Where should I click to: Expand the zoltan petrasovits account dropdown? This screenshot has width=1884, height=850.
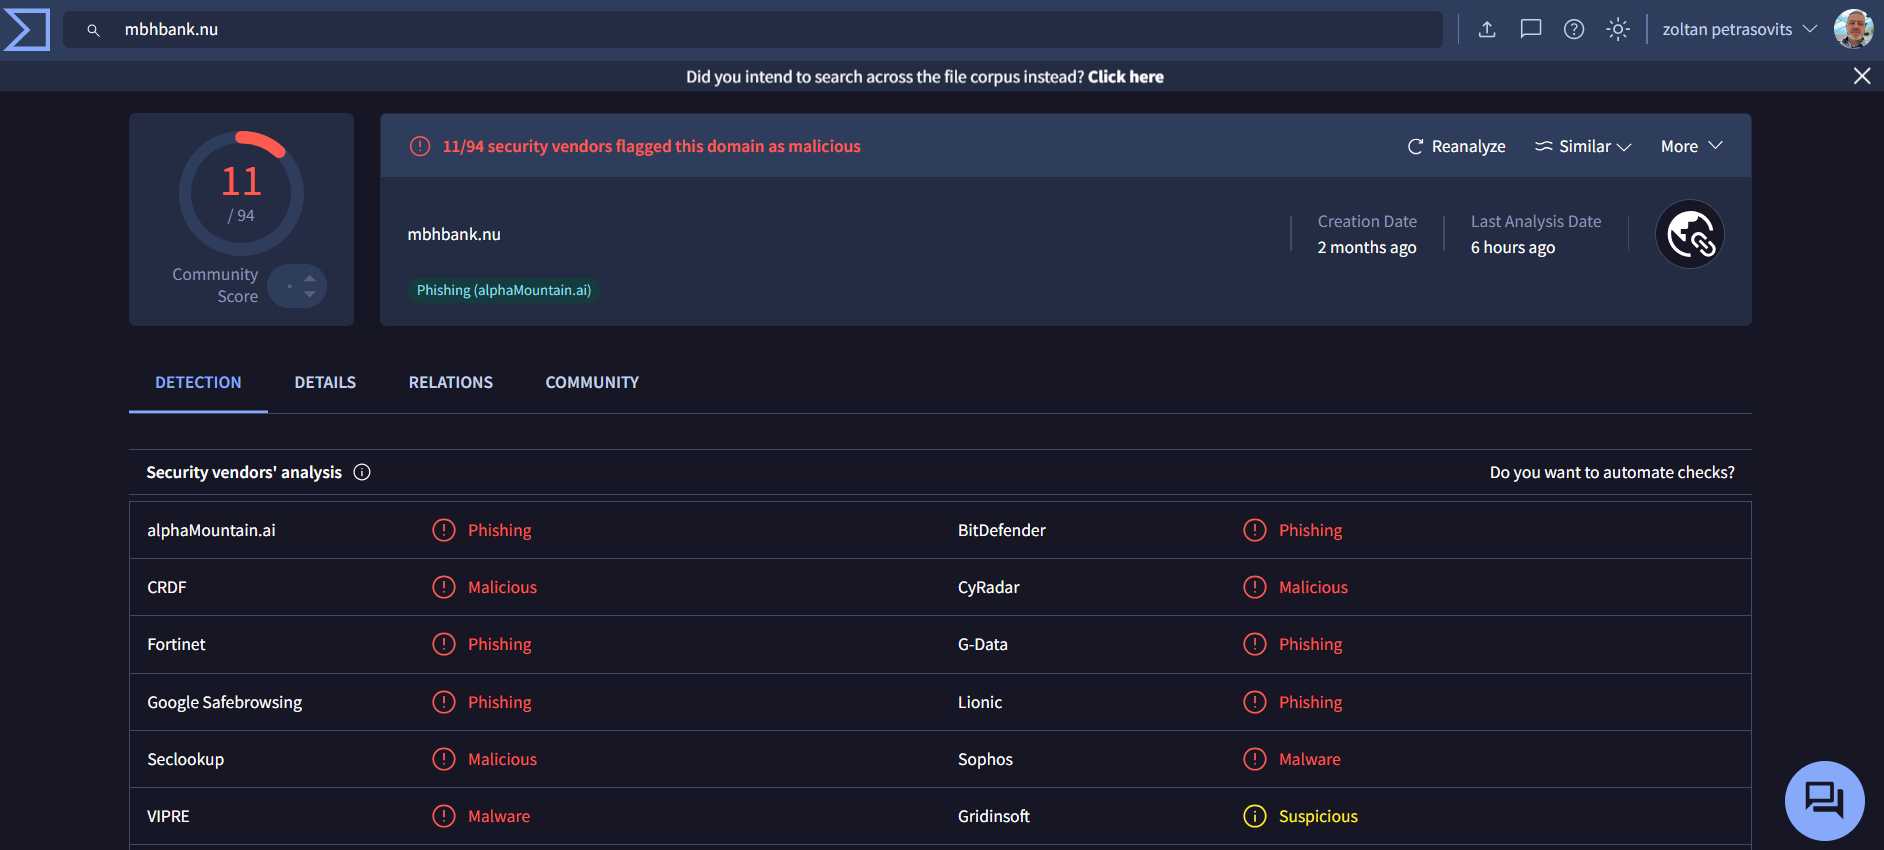click(x=1739, y=29)
